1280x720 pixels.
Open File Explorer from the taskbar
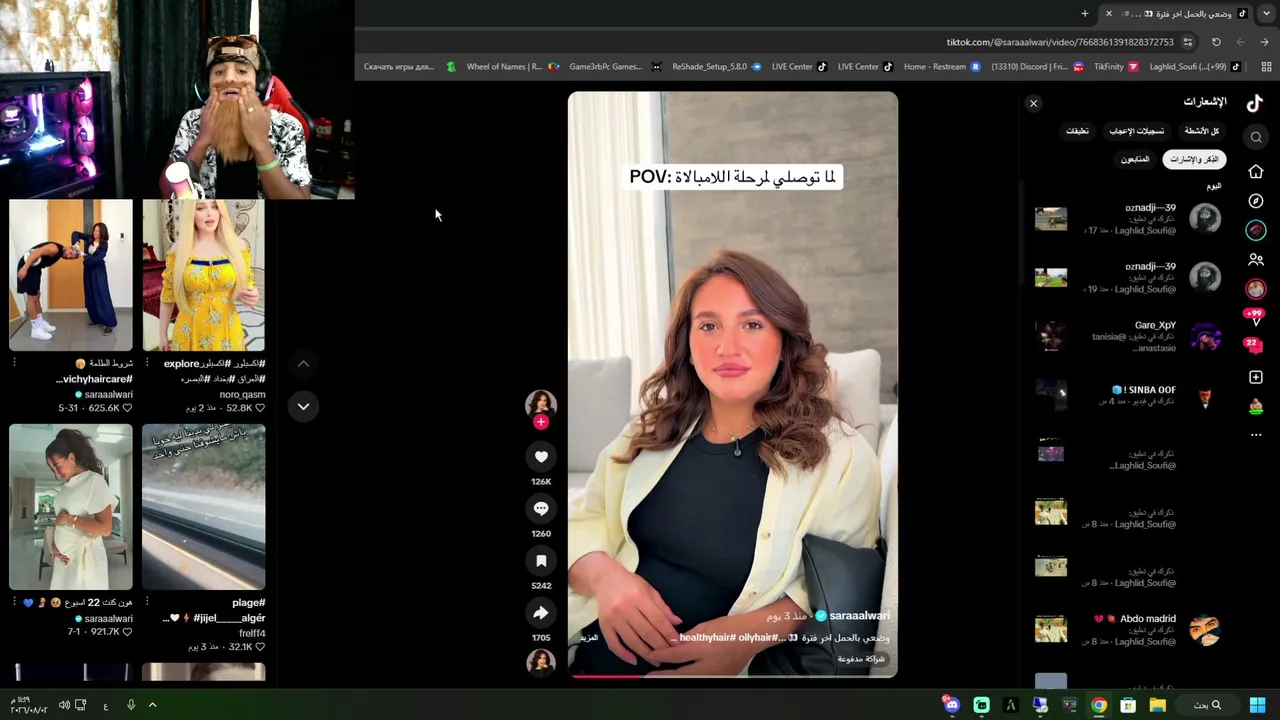click(x=1157, y=705)
